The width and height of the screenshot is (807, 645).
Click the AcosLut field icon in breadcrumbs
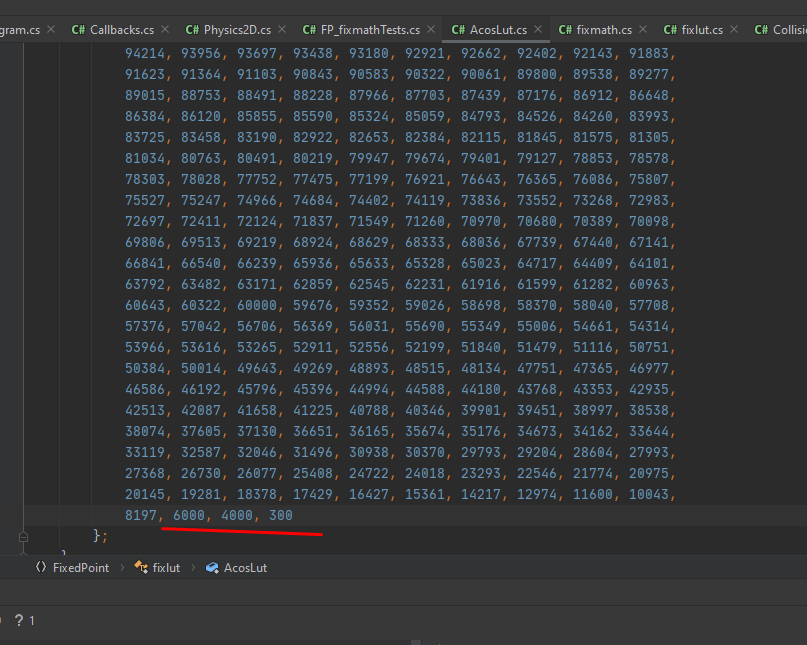click(212, 567)
